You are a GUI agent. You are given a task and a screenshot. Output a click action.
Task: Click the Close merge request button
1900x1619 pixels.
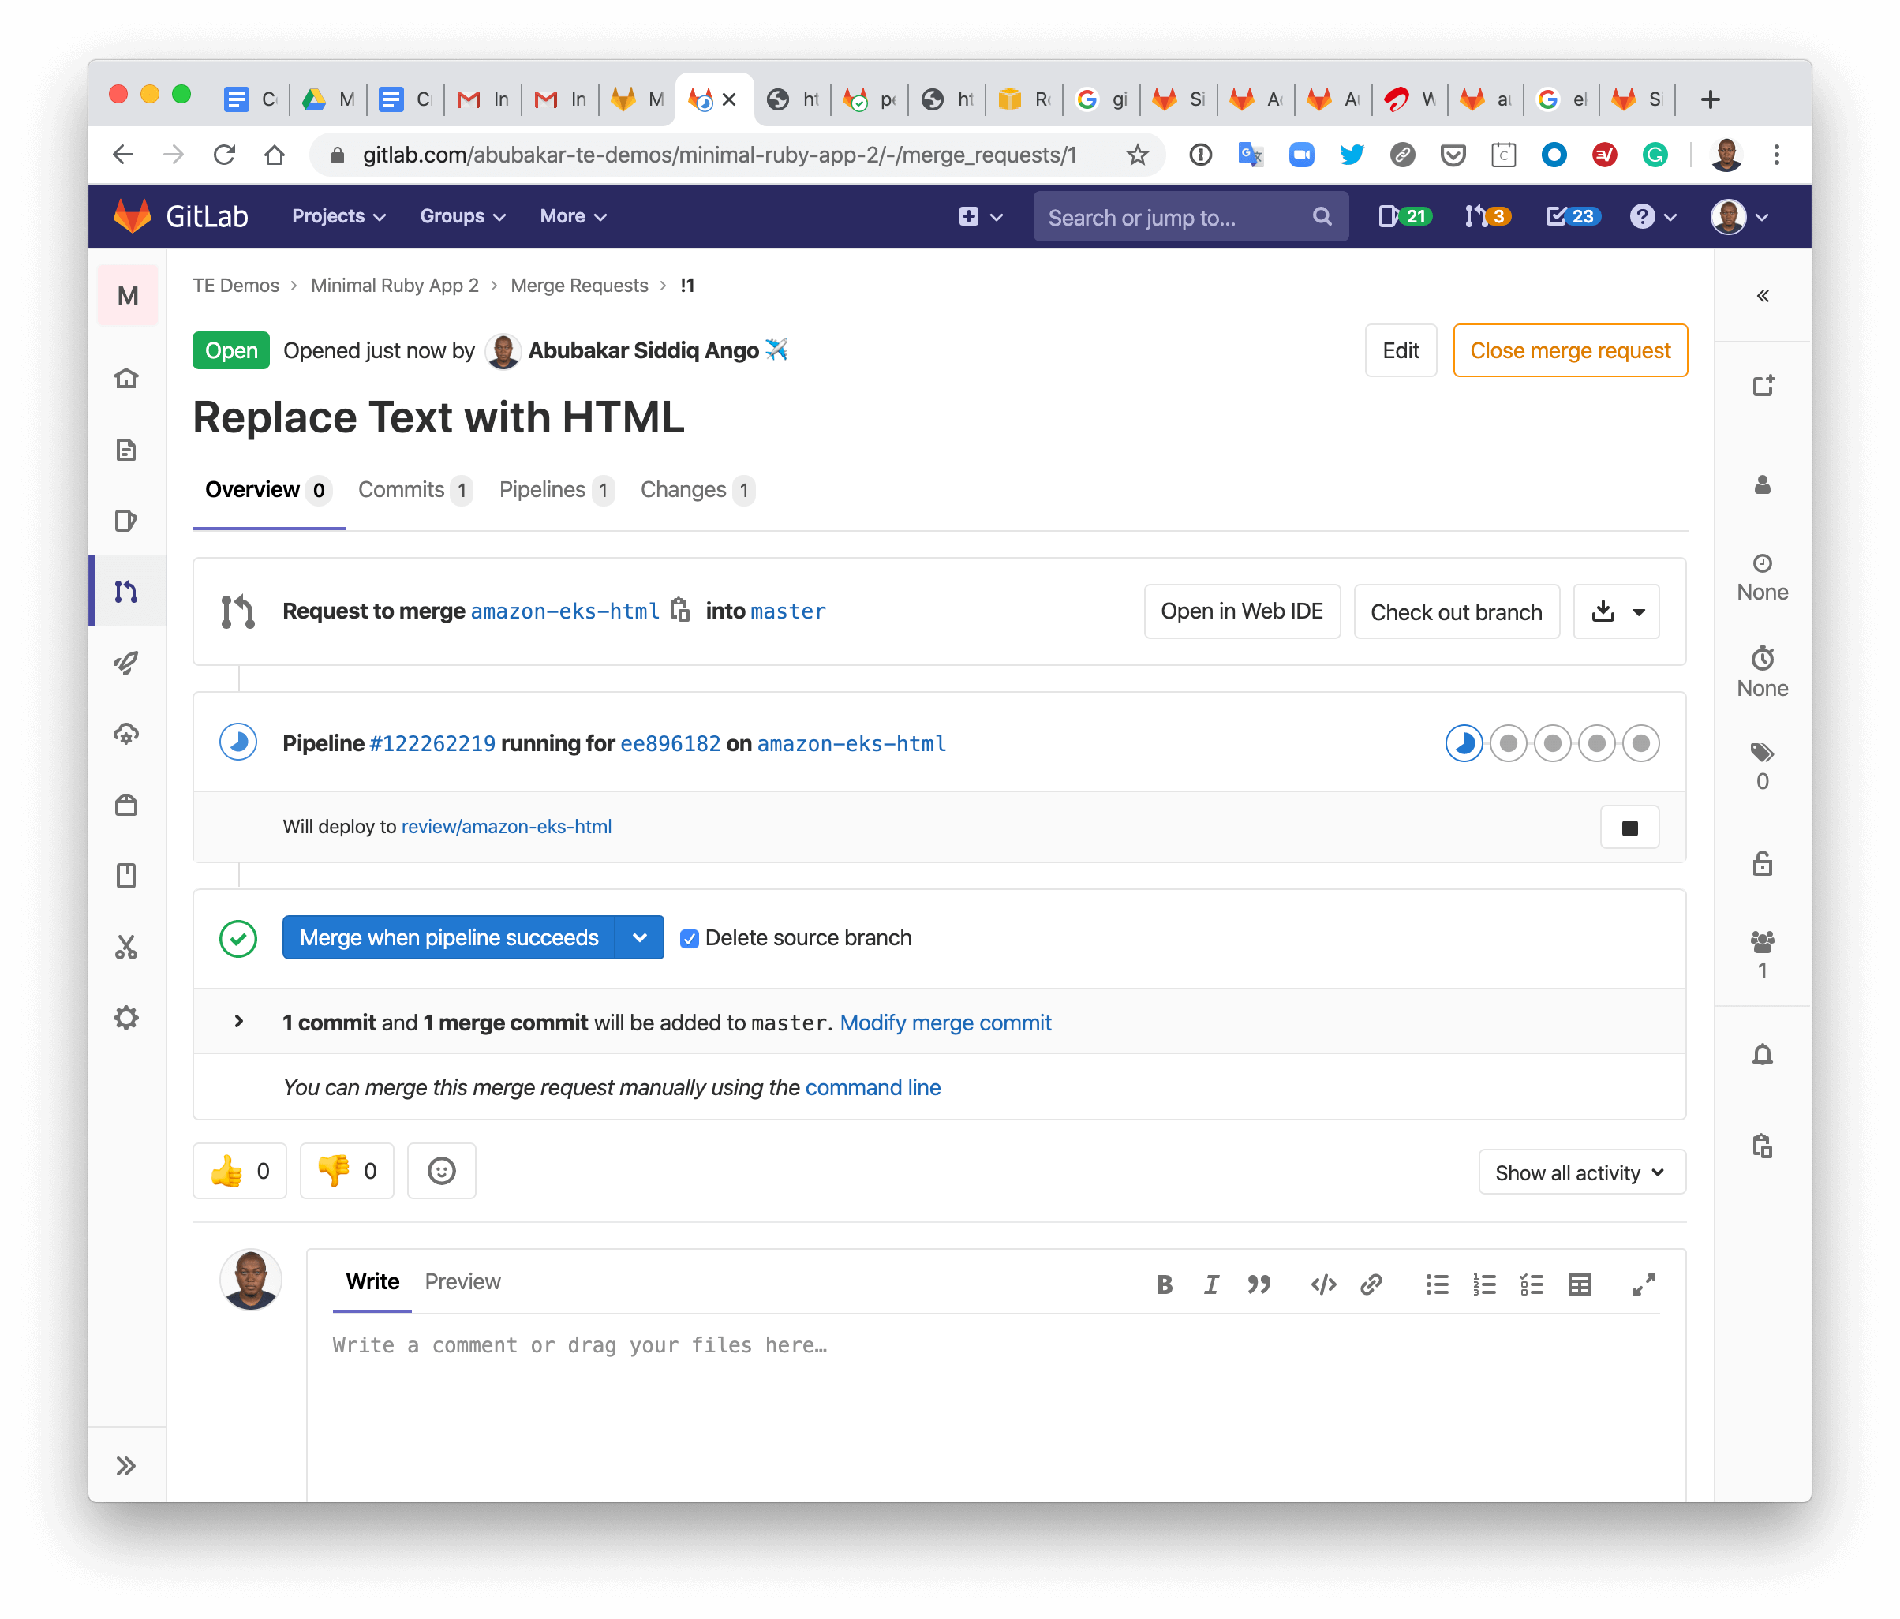(x=1569, y=351)
